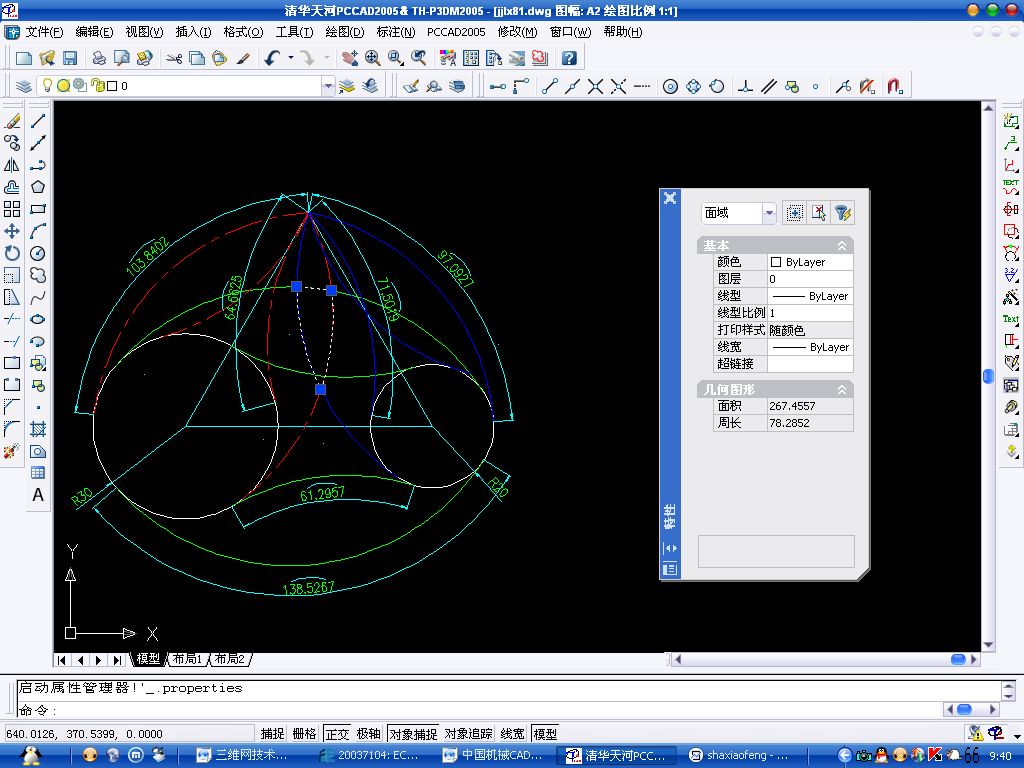This screenshot has width=1024, height=768.
Task: Click the Print icon
Action: (x=99, y=58)
